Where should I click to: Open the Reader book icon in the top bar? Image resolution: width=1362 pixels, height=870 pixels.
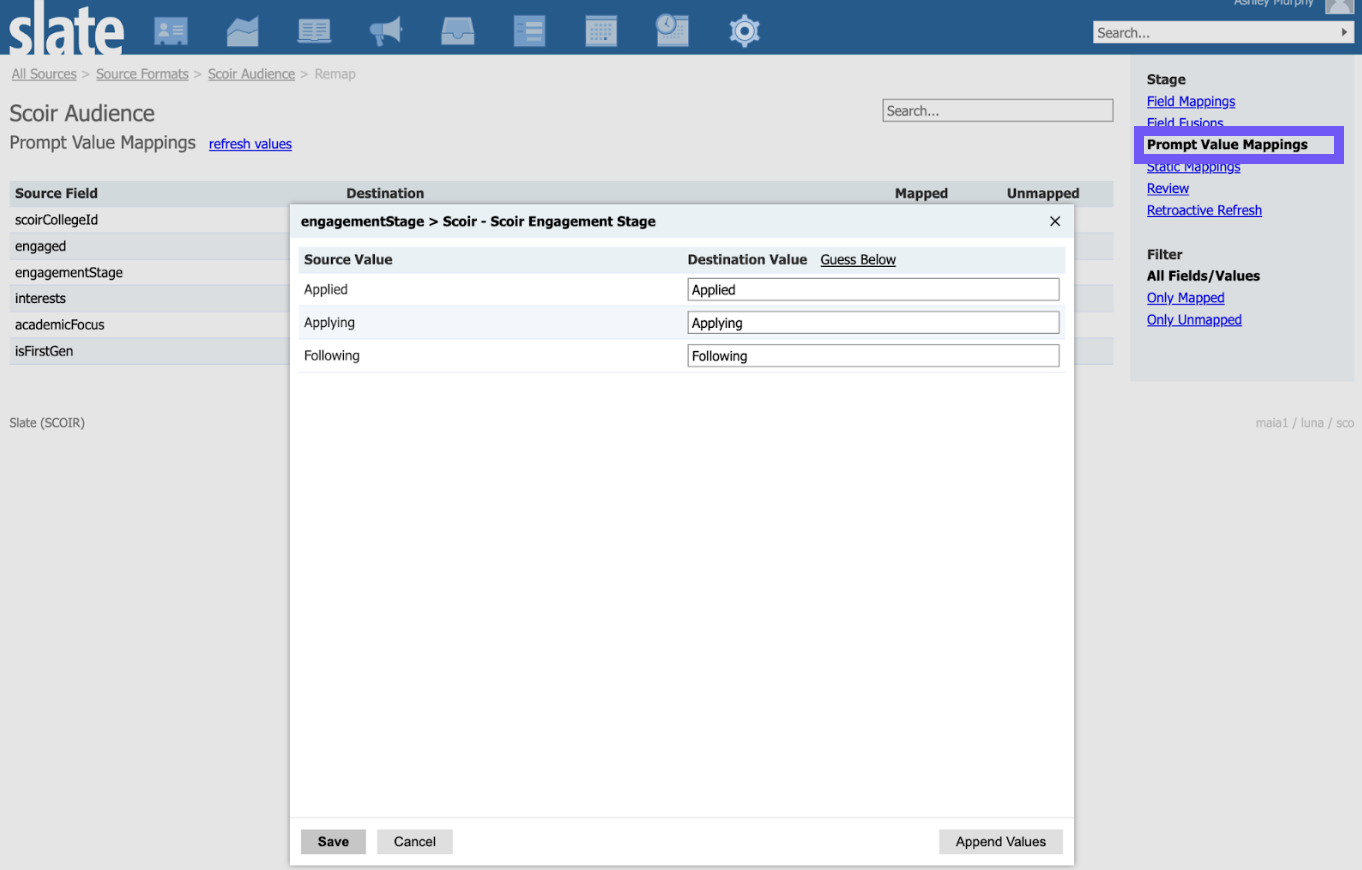click(314, 31)
